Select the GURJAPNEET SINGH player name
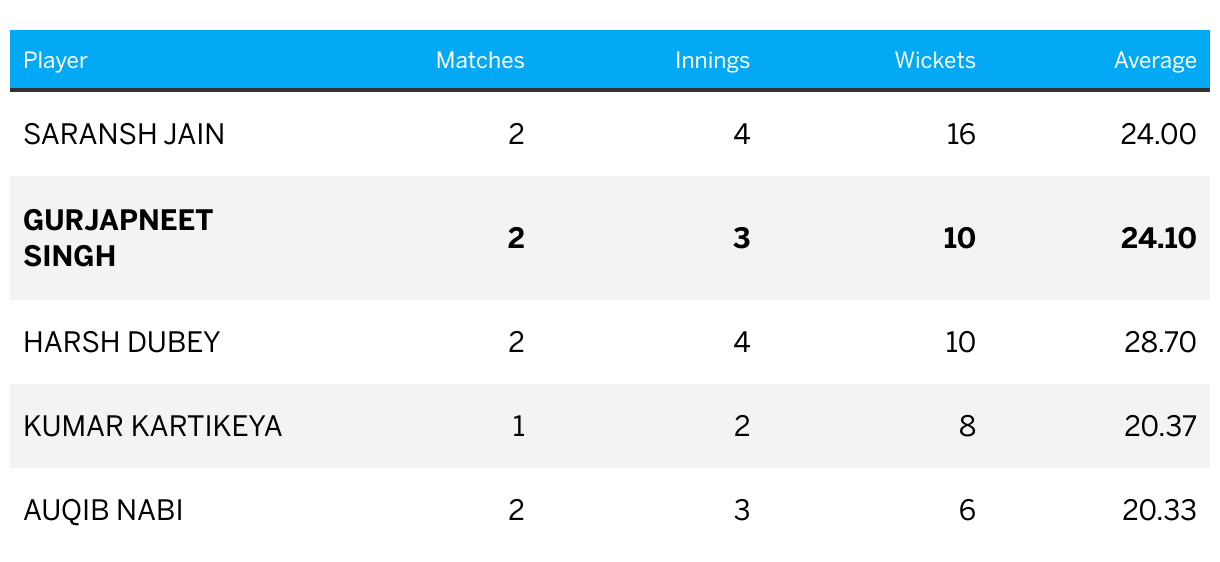 pyautogui.click(x=118, y=238)
